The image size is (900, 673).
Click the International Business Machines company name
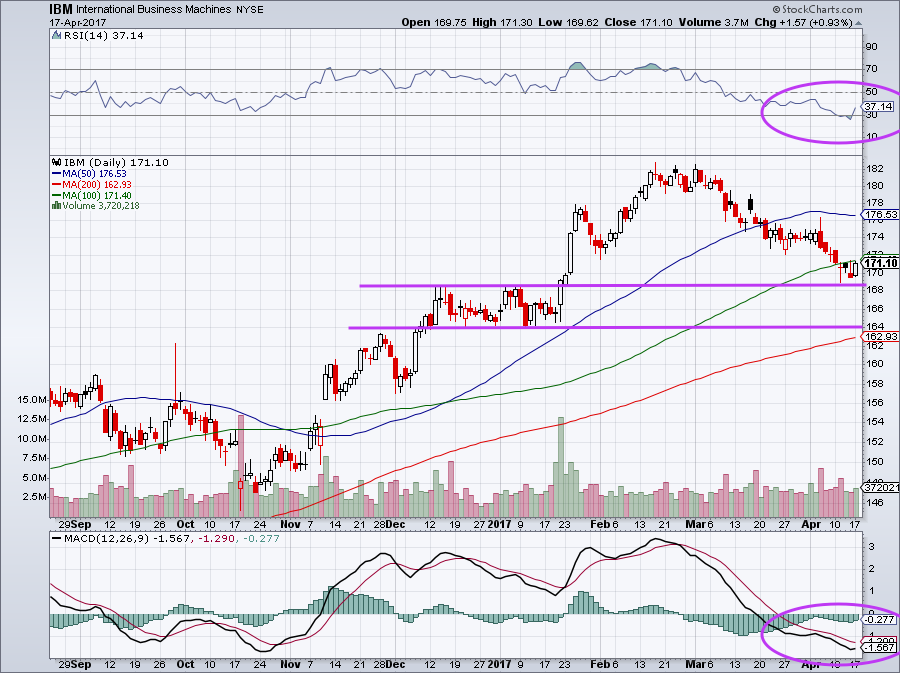point(154,10)
